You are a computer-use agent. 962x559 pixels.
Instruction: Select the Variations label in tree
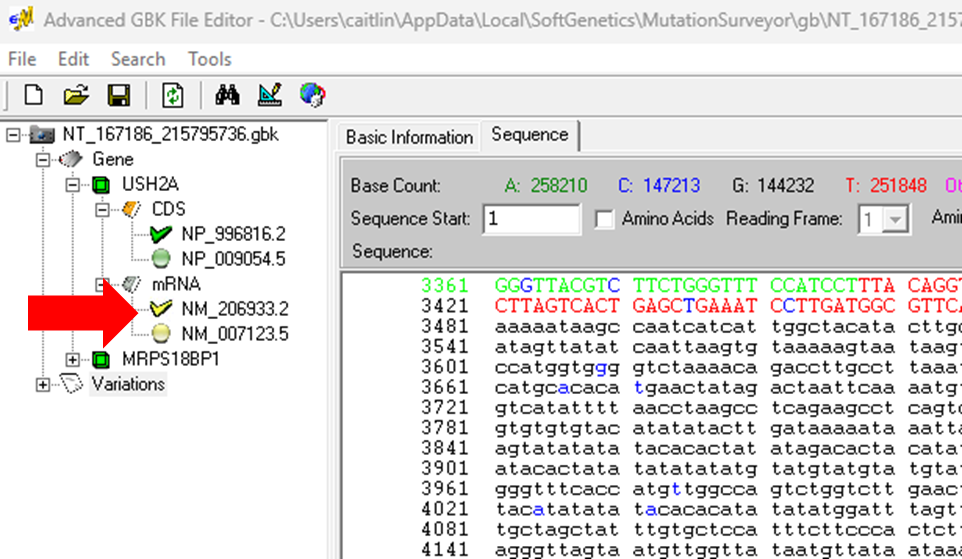(128, 384)
